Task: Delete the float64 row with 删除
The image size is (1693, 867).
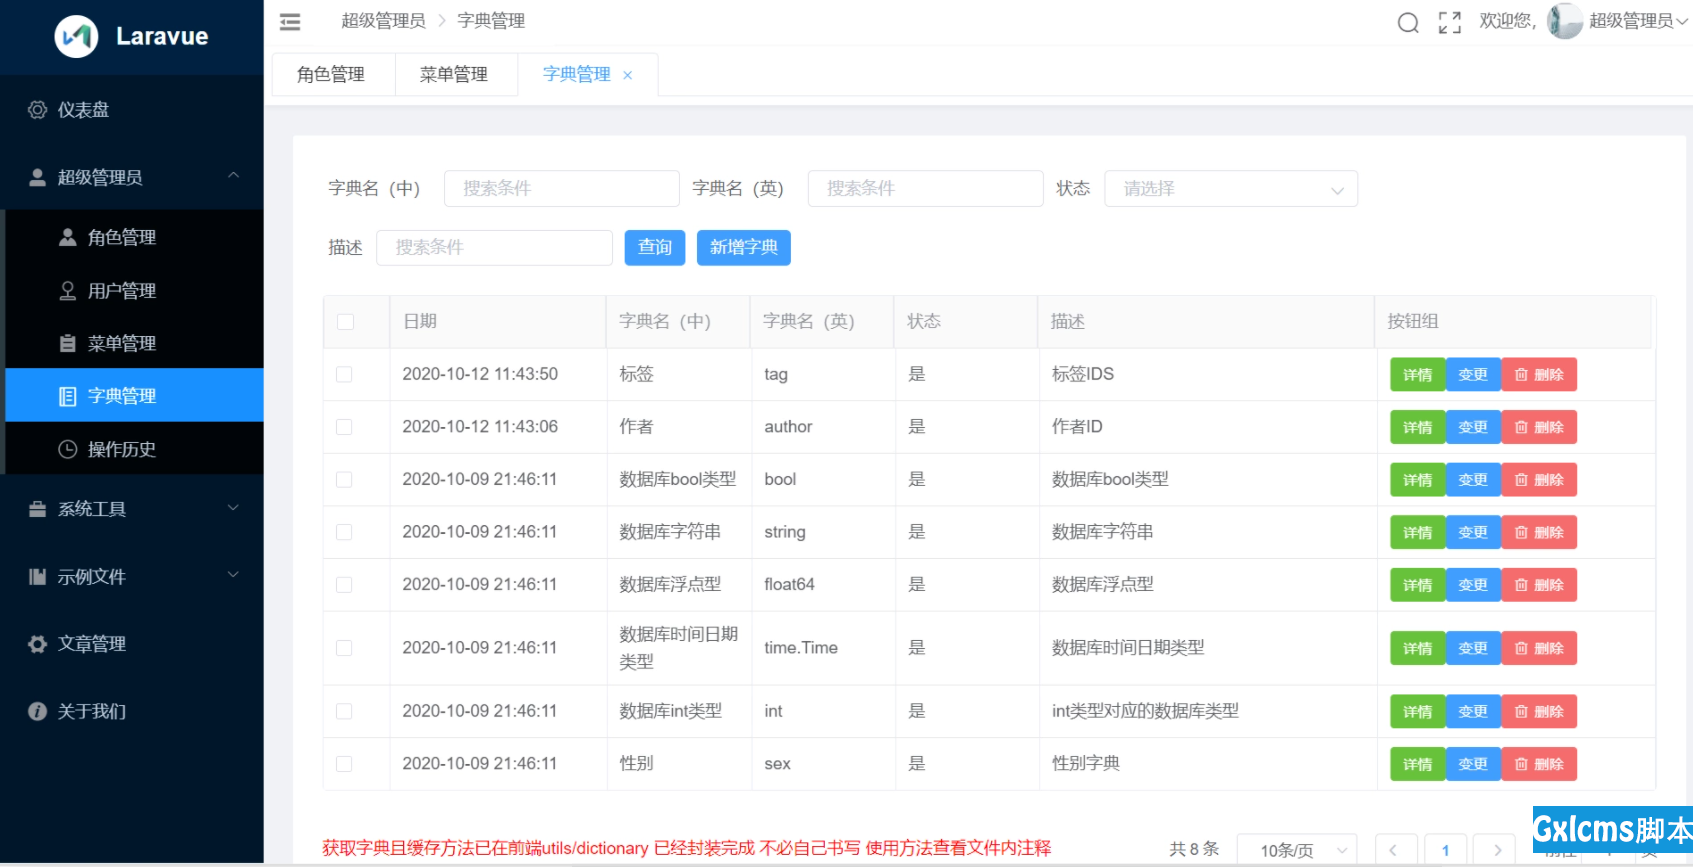Action: click(x=1540, y=585)
